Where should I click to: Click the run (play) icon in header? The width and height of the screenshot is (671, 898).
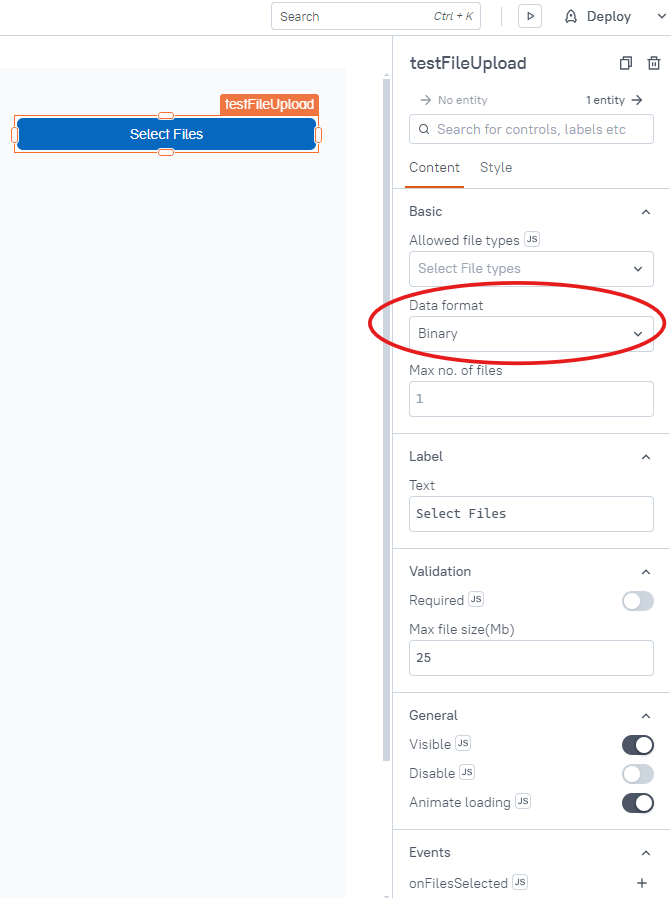[529, 16]
